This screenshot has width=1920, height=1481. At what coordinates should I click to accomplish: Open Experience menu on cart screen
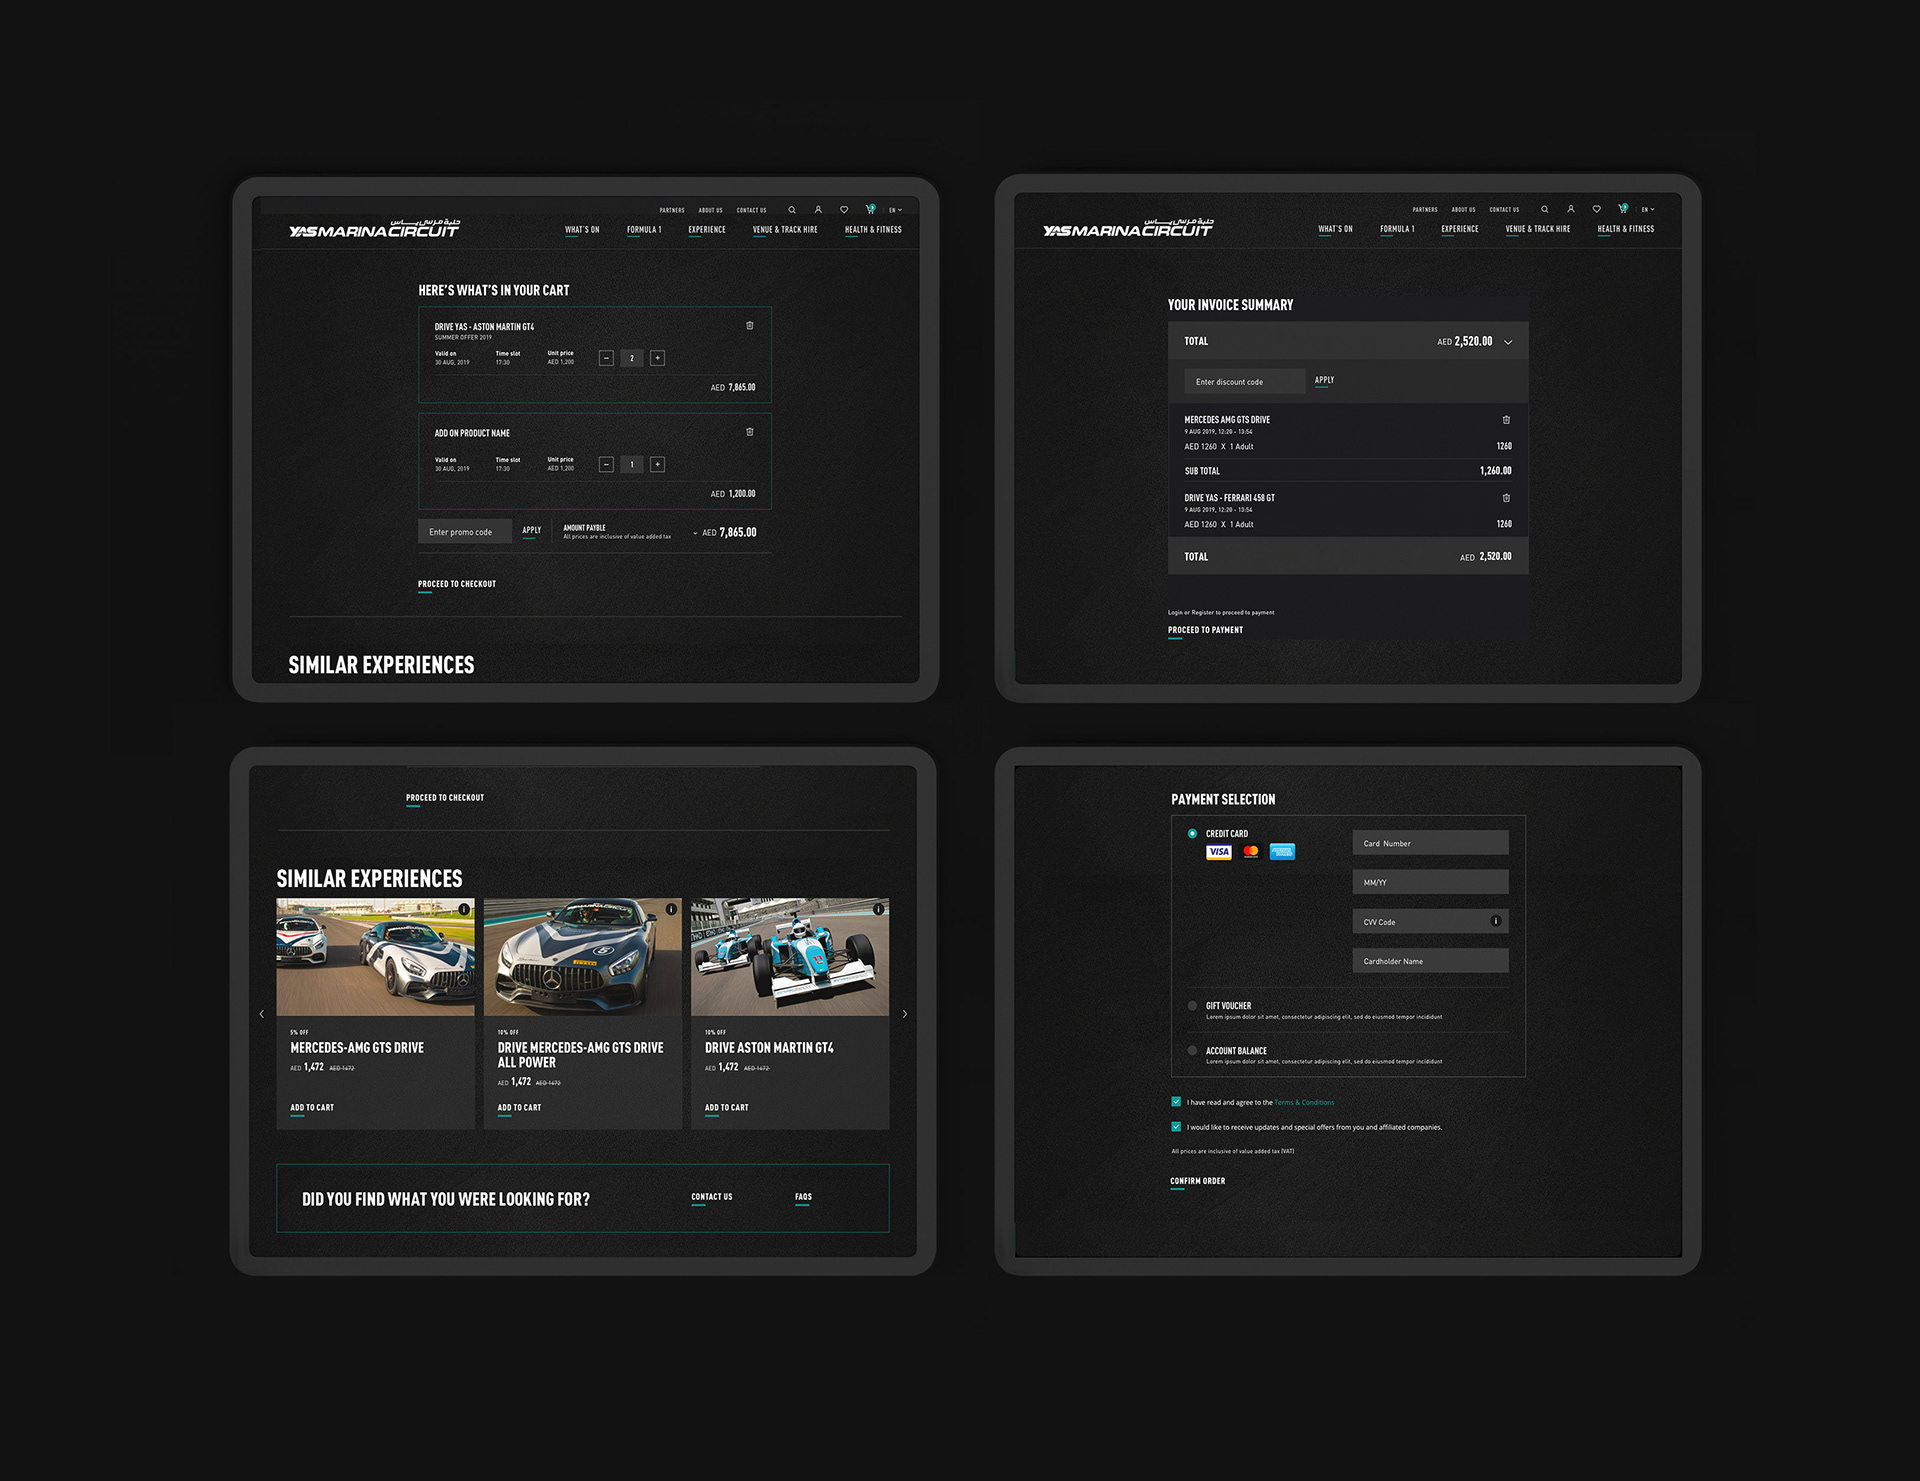tap(707, 230)
